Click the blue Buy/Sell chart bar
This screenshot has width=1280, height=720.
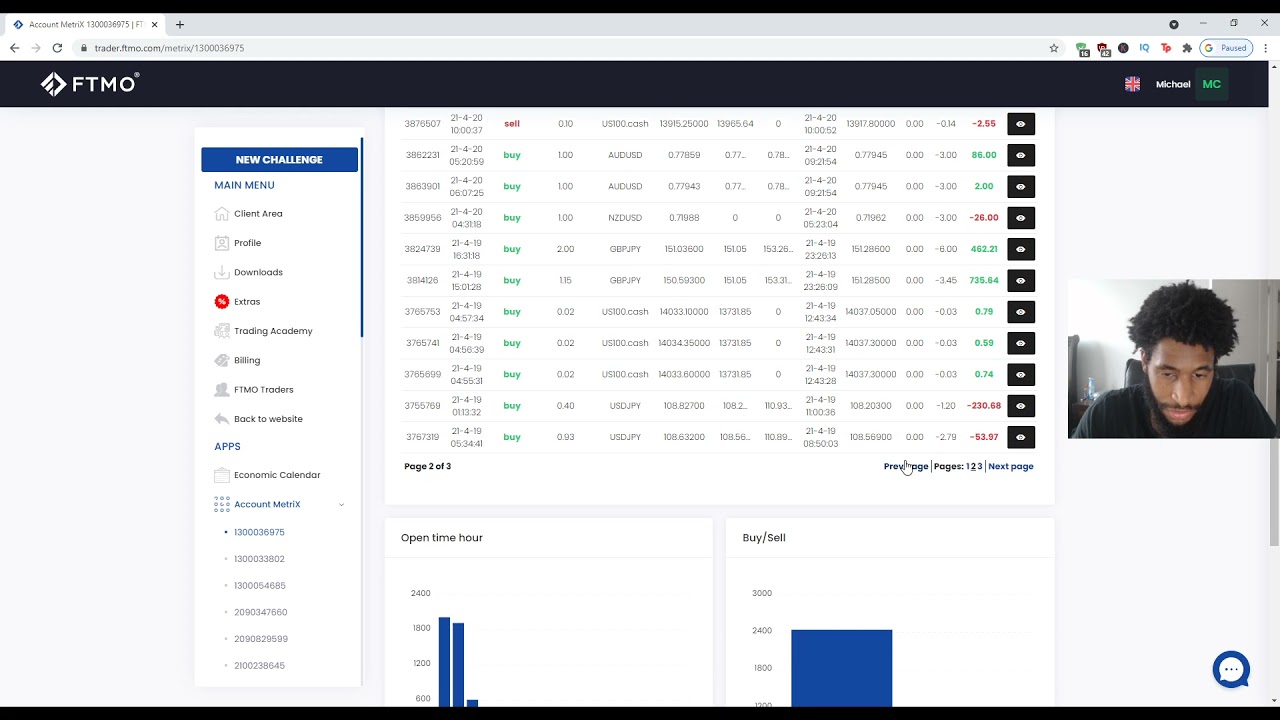pos(841,666)
